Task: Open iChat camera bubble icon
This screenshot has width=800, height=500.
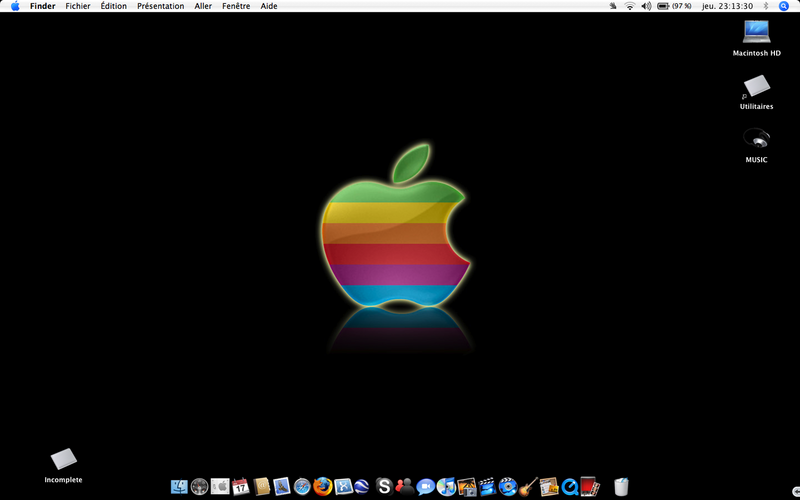Action: pyautogui.click(x=426, y=487)
